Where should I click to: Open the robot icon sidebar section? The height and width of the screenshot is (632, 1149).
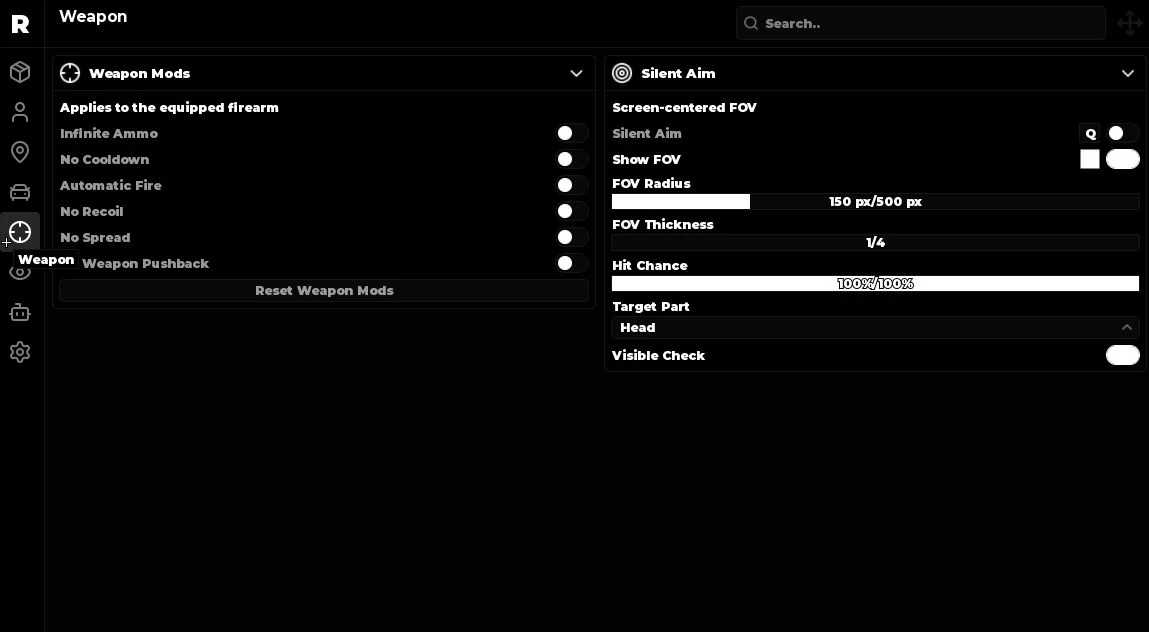20,312
